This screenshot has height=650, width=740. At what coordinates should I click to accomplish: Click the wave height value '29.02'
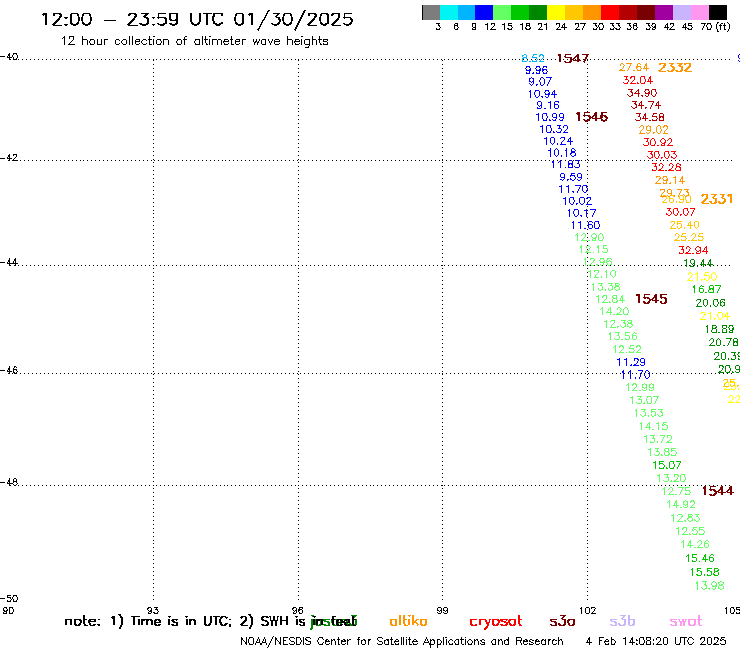(x=653, y=130)
